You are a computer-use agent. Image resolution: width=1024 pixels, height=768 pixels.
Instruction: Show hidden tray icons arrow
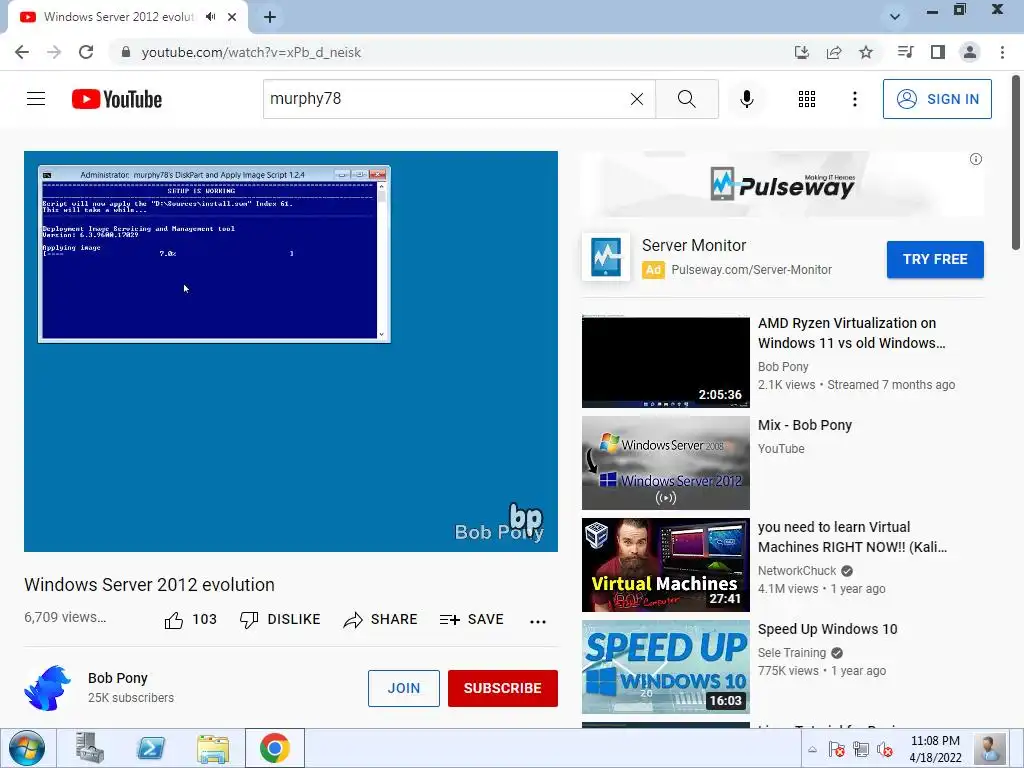click(x=812, y=749)
